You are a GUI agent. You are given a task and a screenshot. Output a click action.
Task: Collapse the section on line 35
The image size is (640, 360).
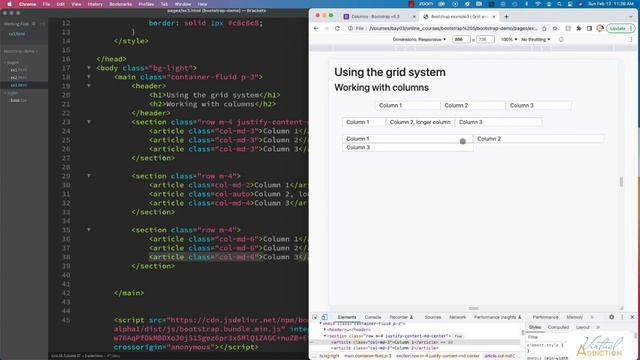tap(89, 230)
